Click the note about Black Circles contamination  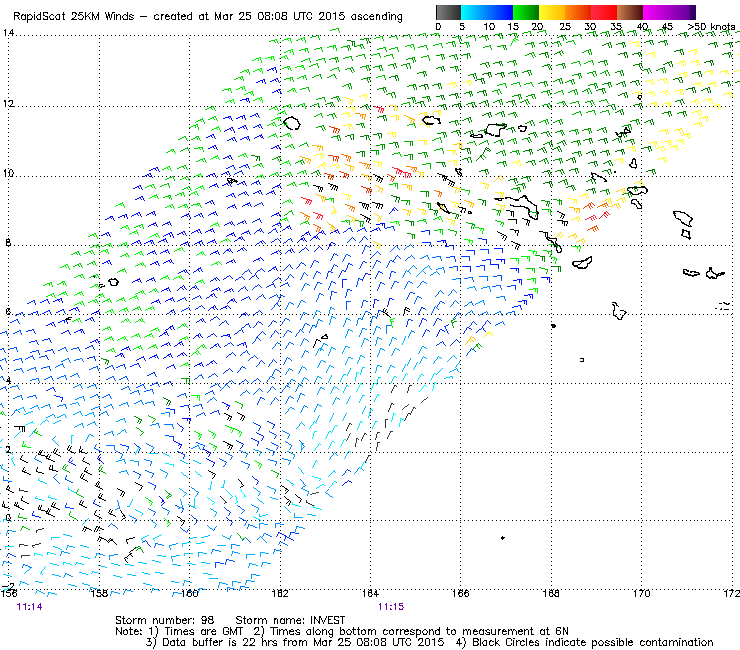(x=584, y=642)
